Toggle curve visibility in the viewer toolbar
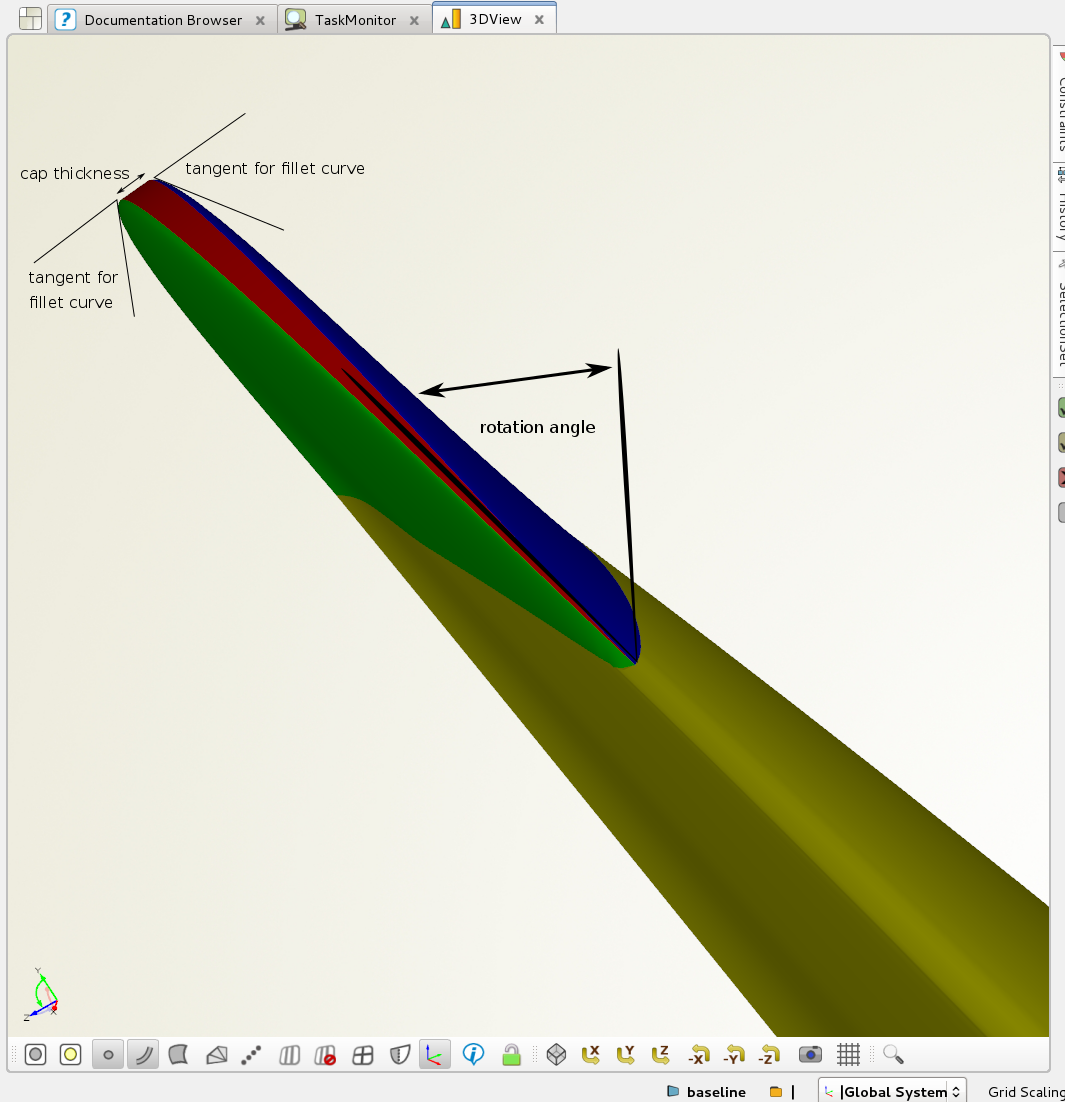This screenshot has width=1065, height=1102. (143, 1054)
